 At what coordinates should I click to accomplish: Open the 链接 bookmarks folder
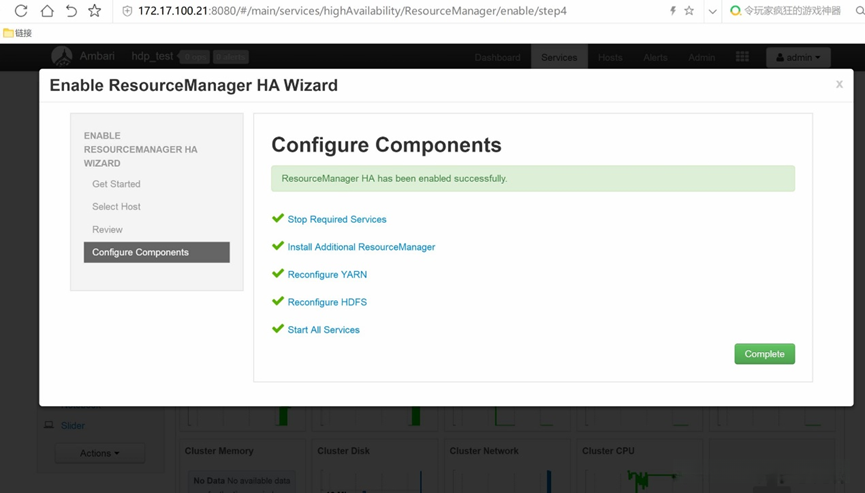click(18, 33)
